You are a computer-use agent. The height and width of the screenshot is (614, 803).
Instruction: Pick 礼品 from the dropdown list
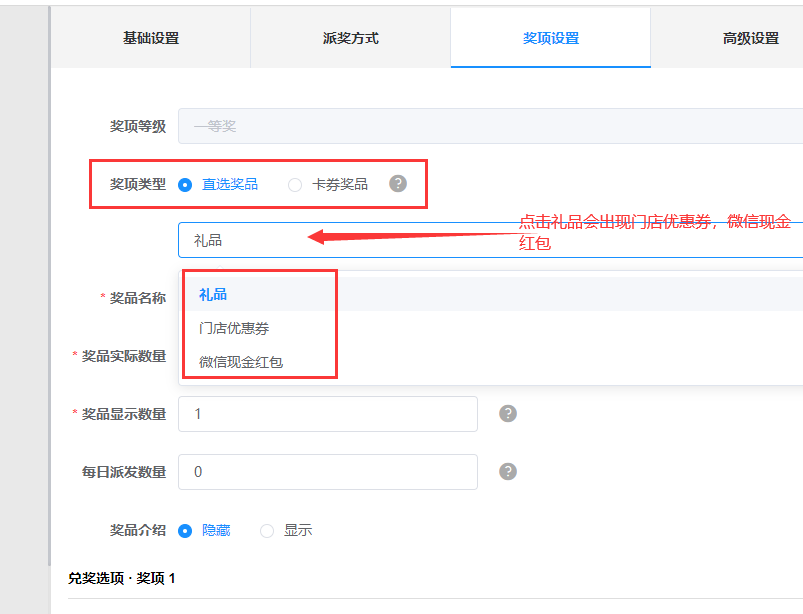(x=213, y=294)
